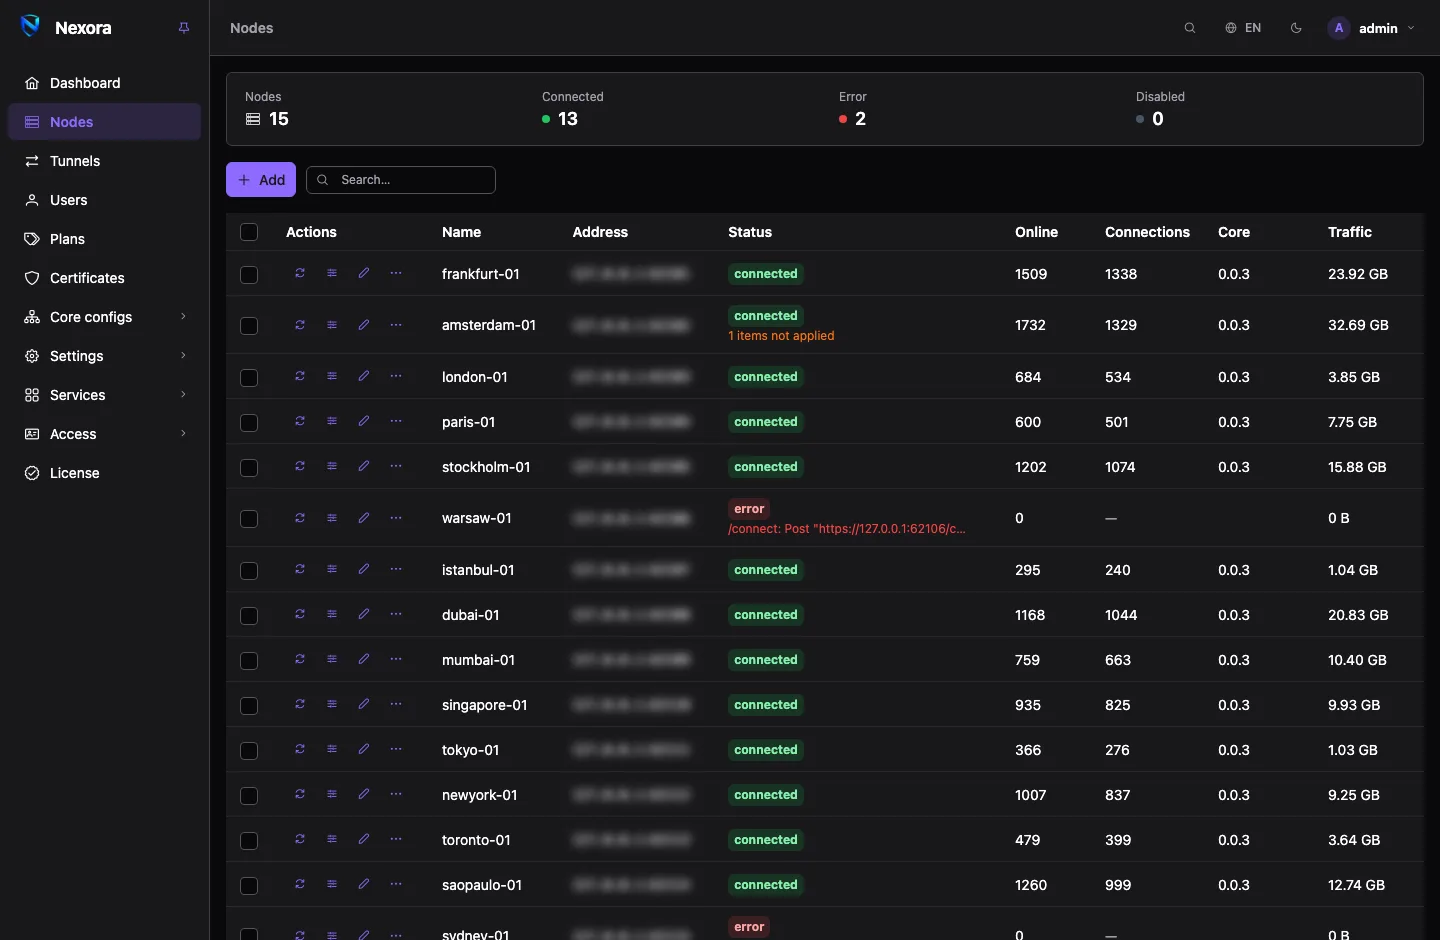Screen dimensions: 1440x940
Task: Click the Add node button
Action: [261, 180]
